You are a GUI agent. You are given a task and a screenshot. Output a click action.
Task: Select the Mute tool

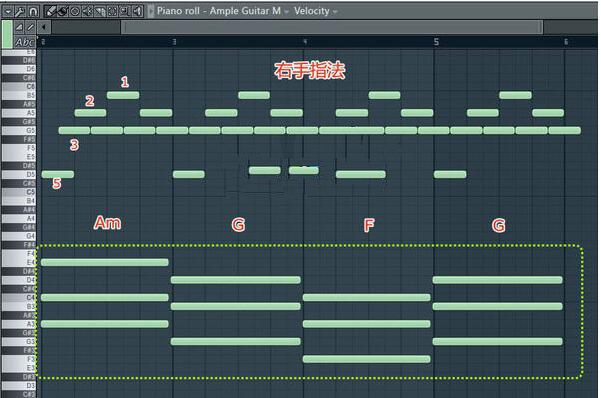pos(87,12)
